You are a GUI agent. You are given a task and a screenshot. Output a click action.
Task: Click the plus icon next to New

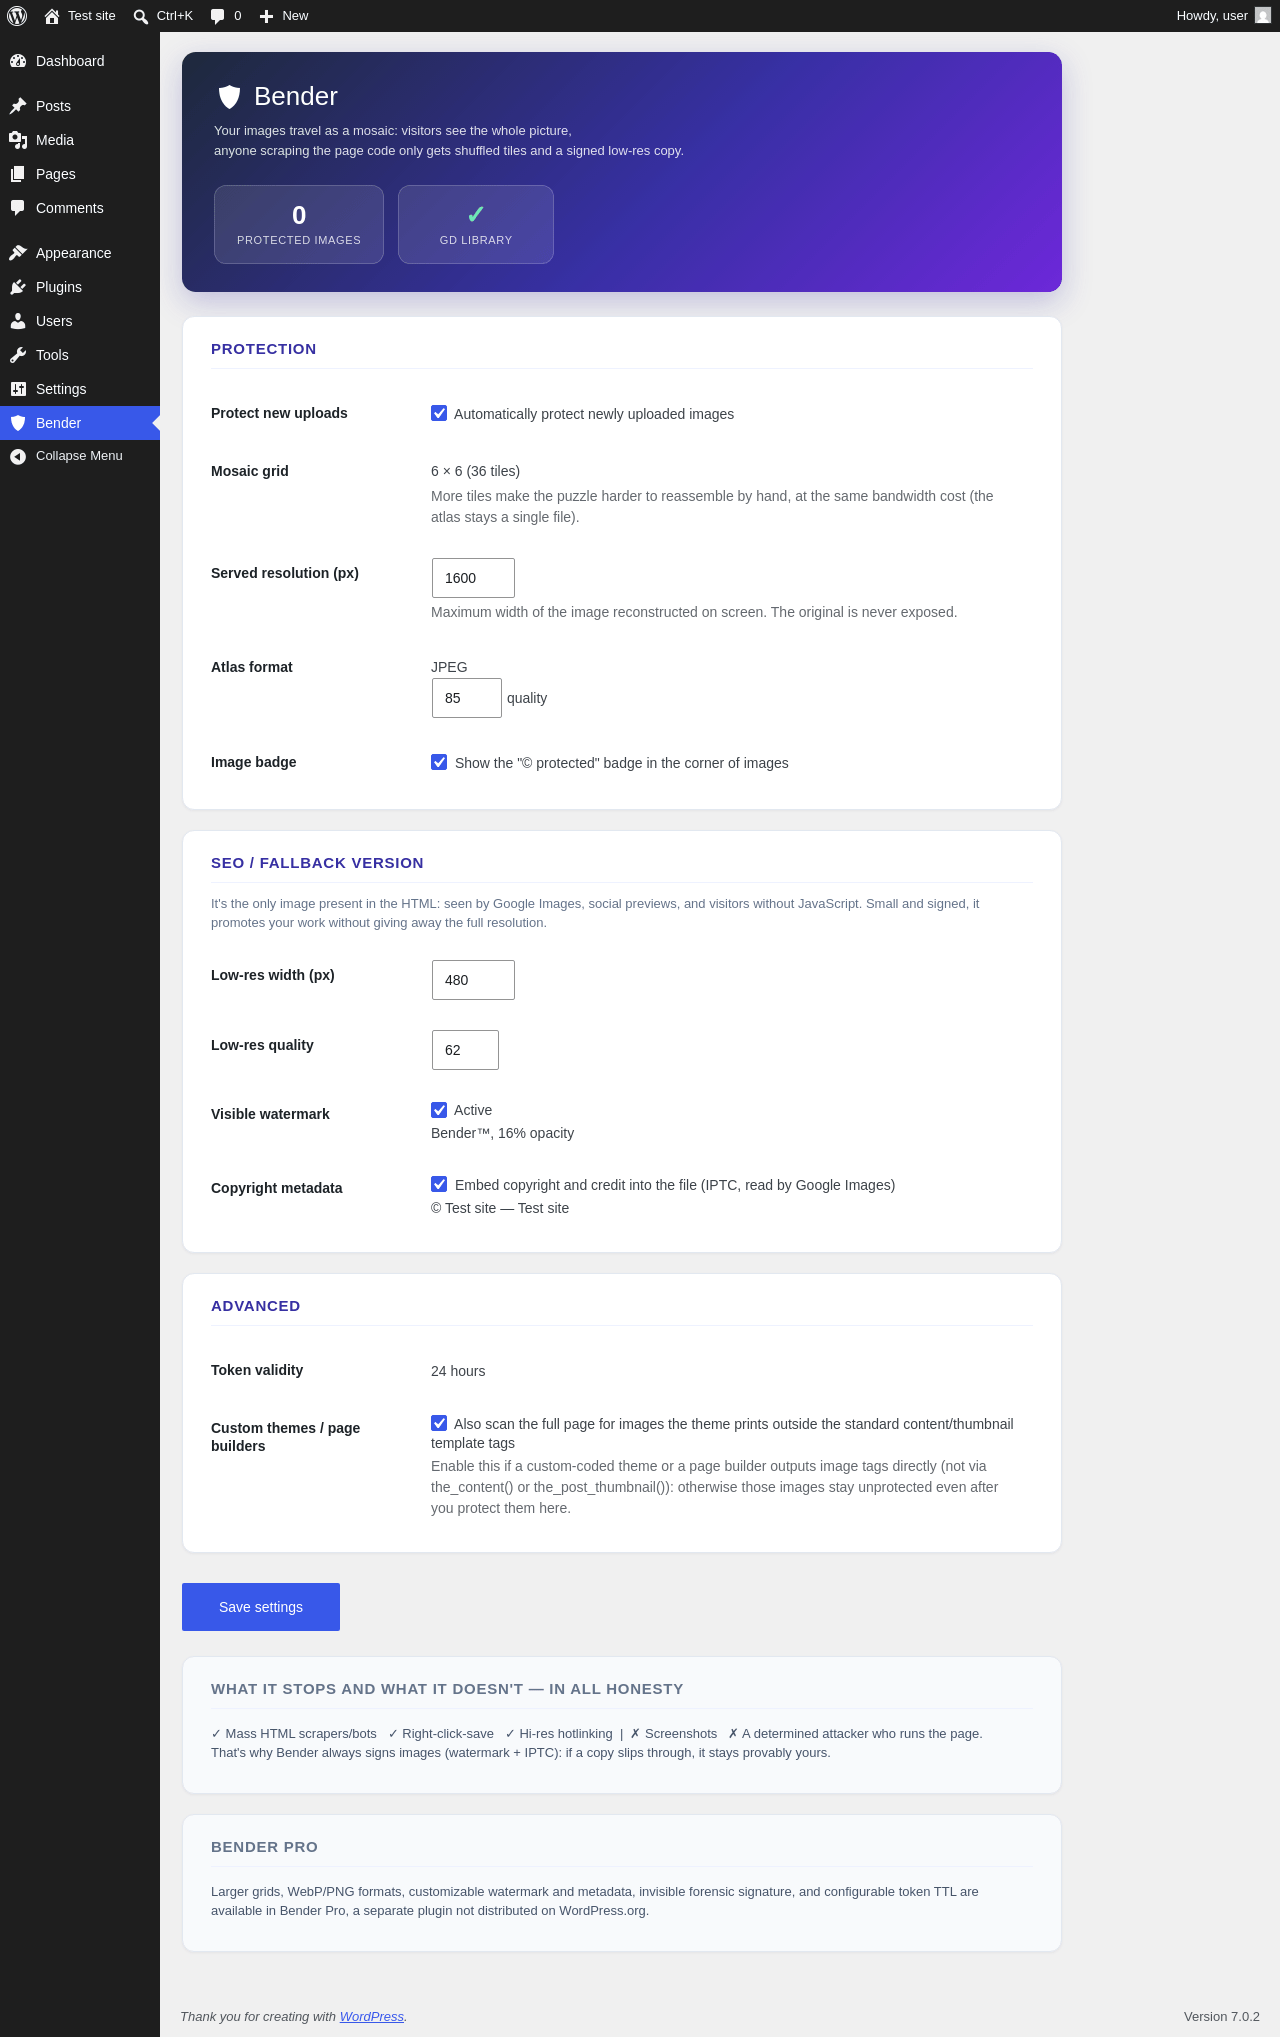[x=267, y=16]
